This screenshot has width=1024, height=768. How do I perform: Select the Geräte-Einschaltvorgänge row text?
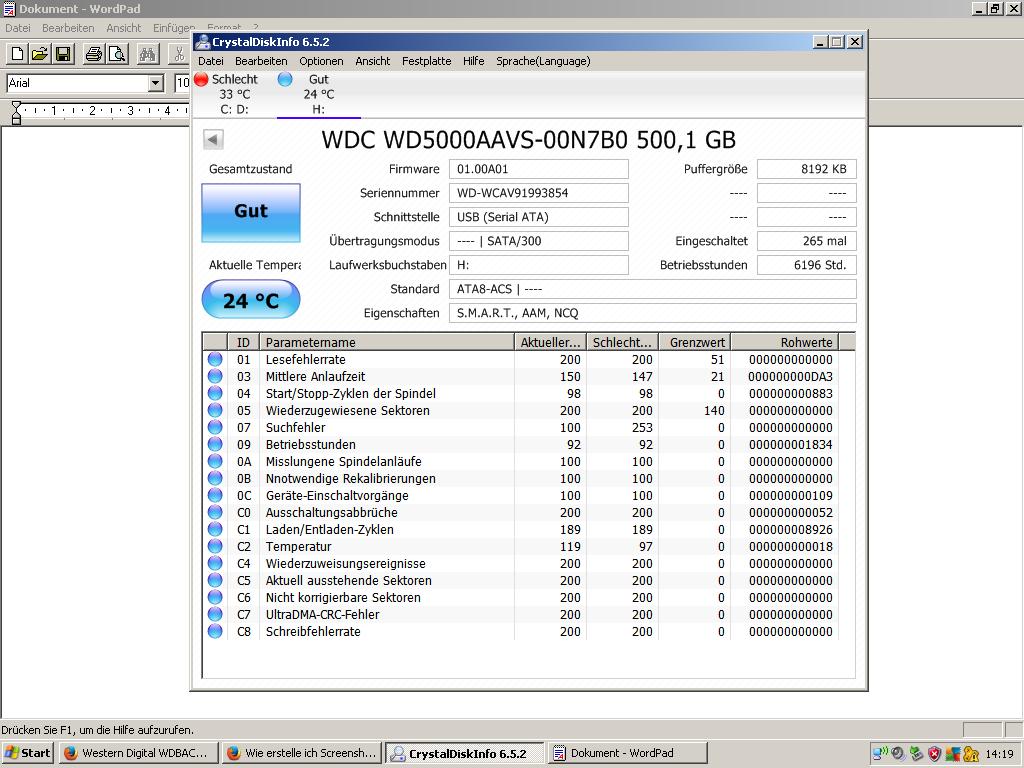pos(337,495)
